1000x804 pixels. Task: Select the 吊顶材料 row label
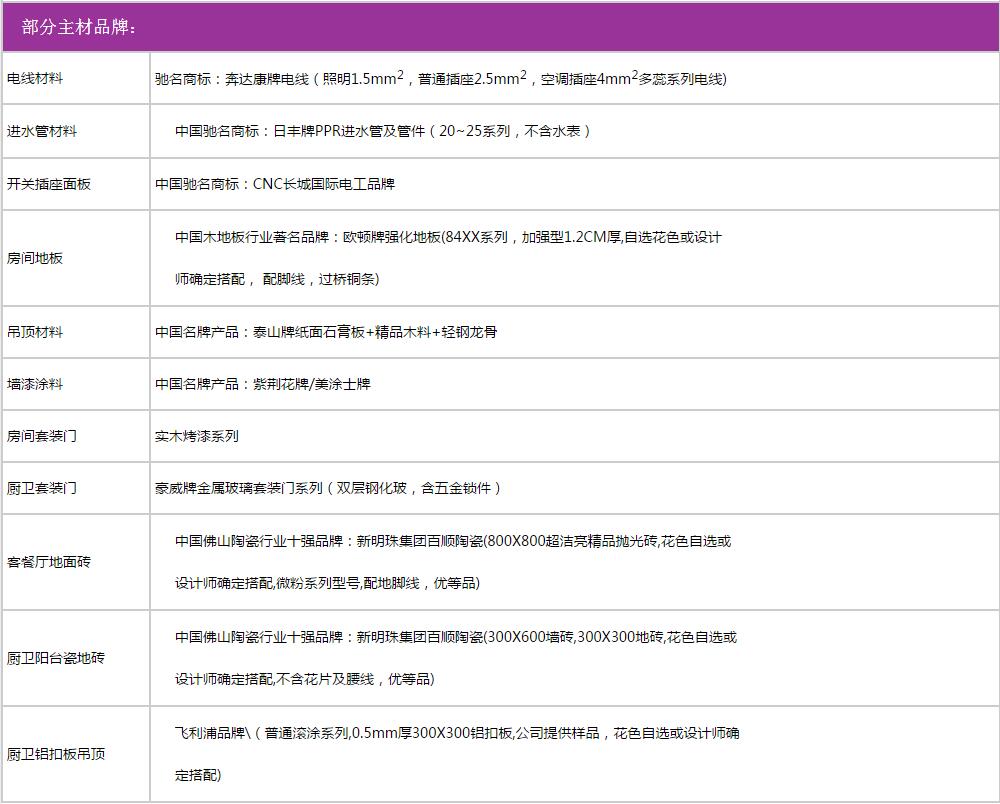(35, 332)
